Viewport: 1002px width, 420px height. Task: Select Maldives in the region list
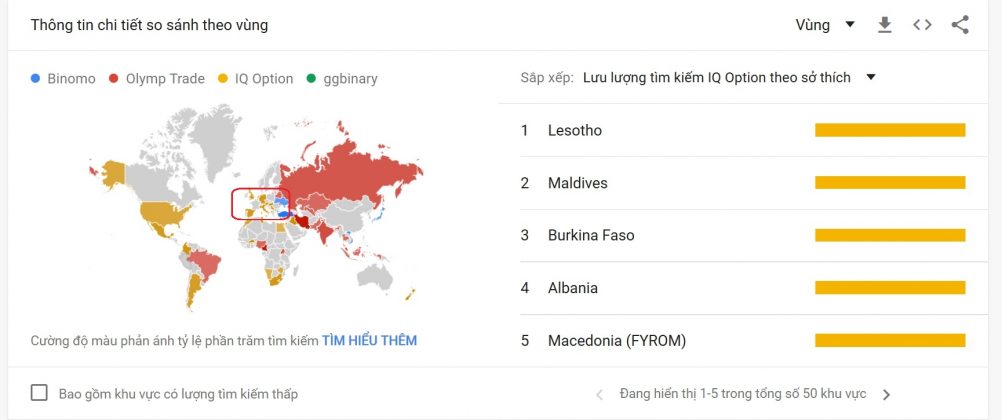pos(578,183)
